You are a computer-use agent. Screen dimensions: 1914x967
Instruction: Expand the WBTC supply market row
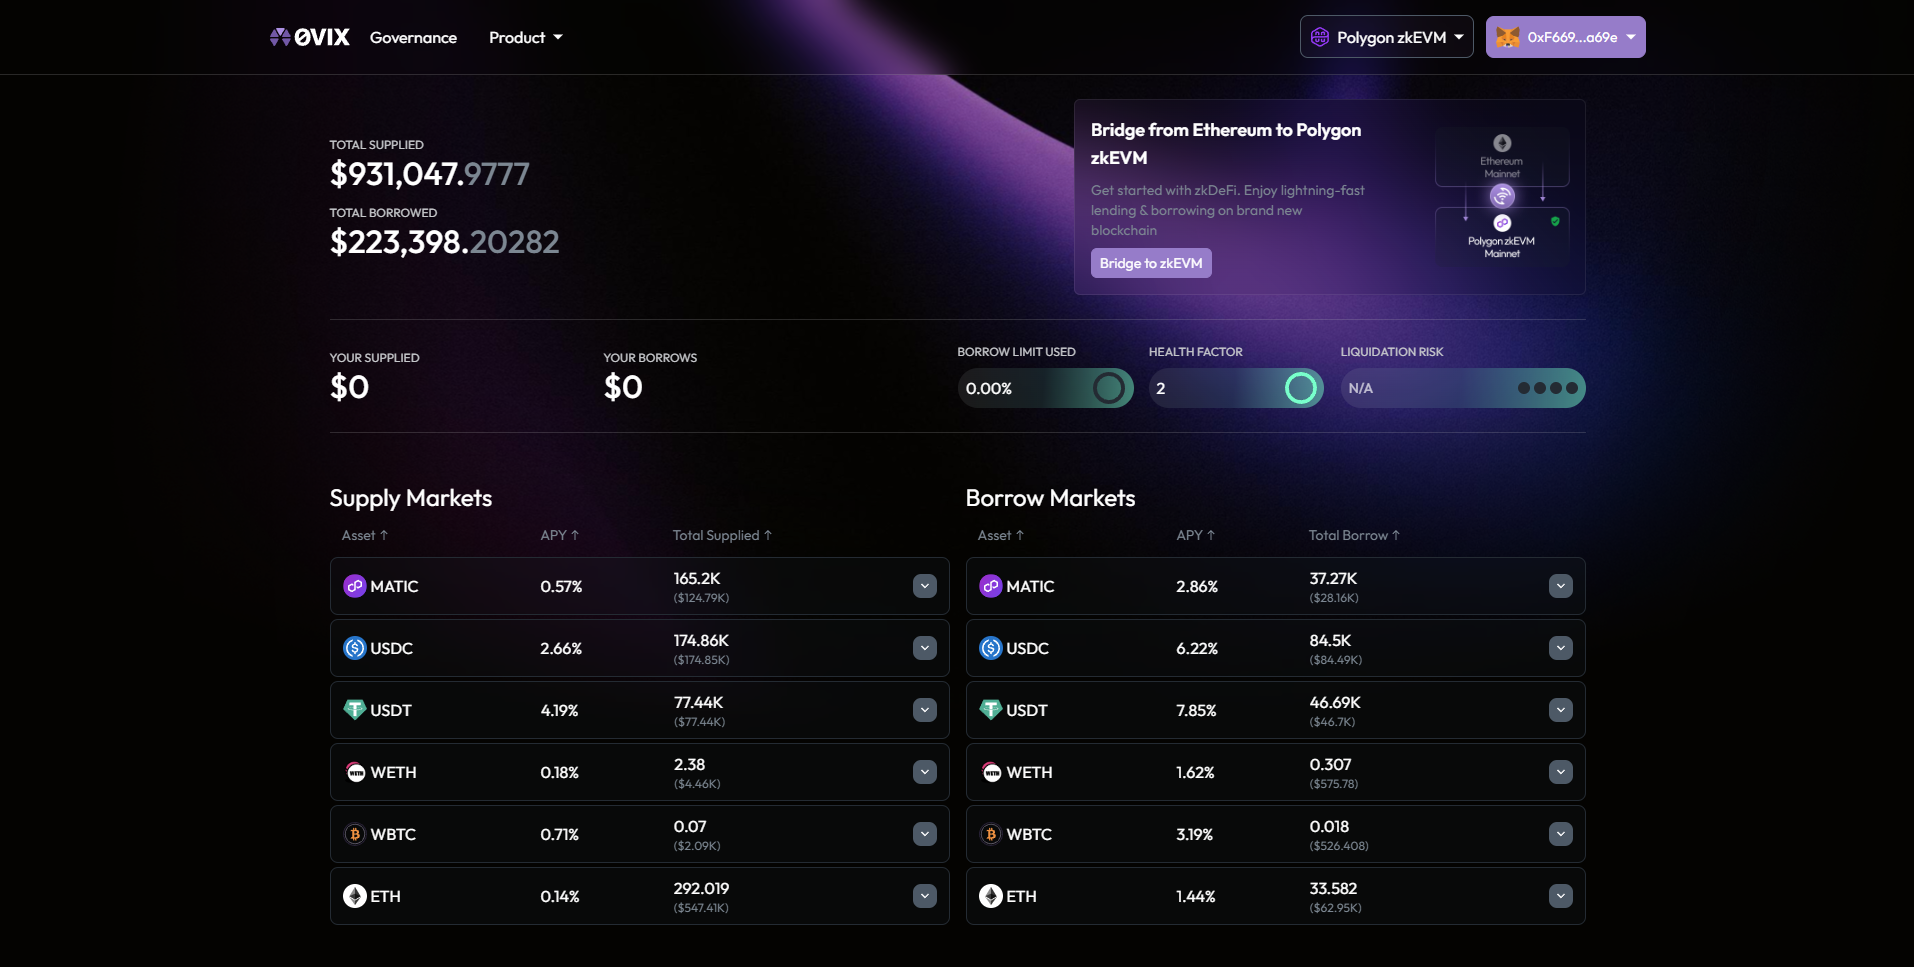tap(925, 834)
